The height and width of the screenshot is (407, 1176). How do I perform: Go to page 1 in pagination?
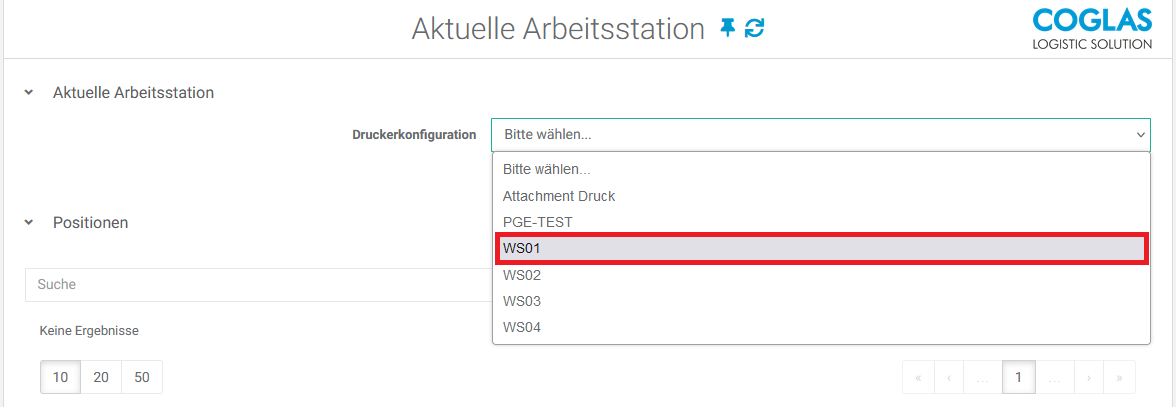point(1018,377)
